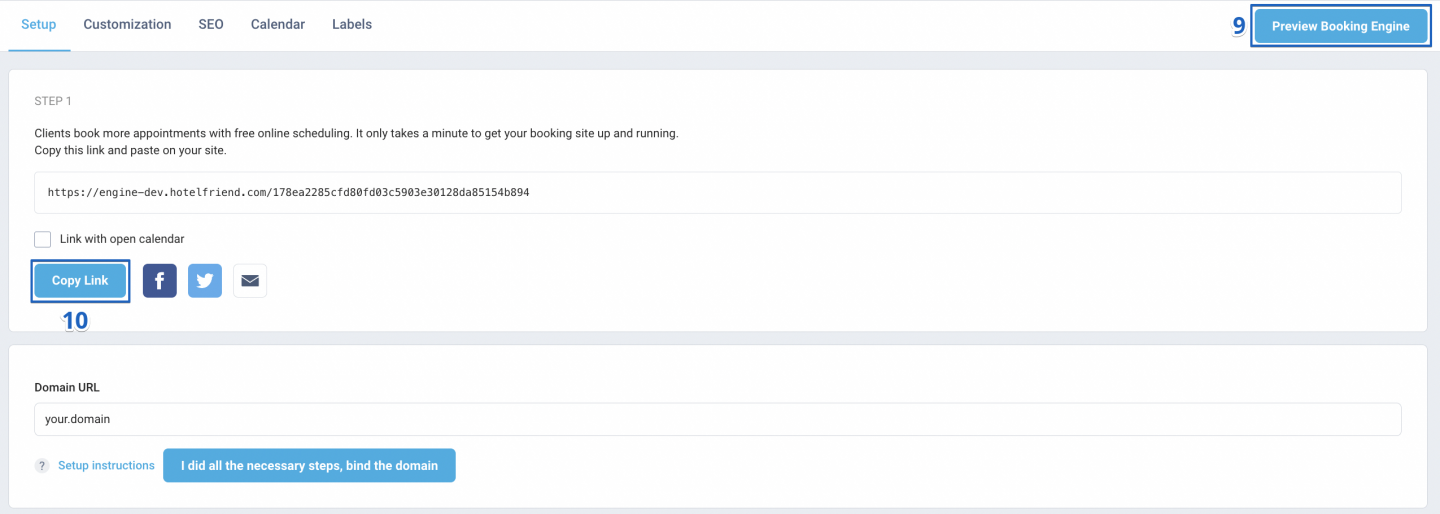This screenshot has width=1440, height=514.
Task: Switch to the Customization tab
Action: point(127,24)
